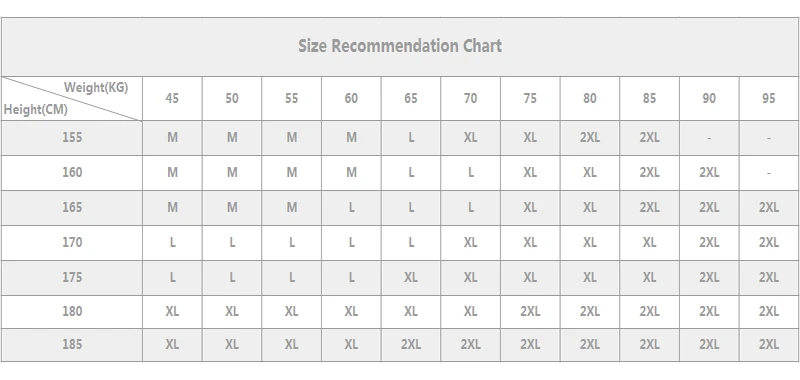Viewport: 800px width, 380px height.
Task: Click size cell for 155 cm, 65 kg
Action: (411, 137)
